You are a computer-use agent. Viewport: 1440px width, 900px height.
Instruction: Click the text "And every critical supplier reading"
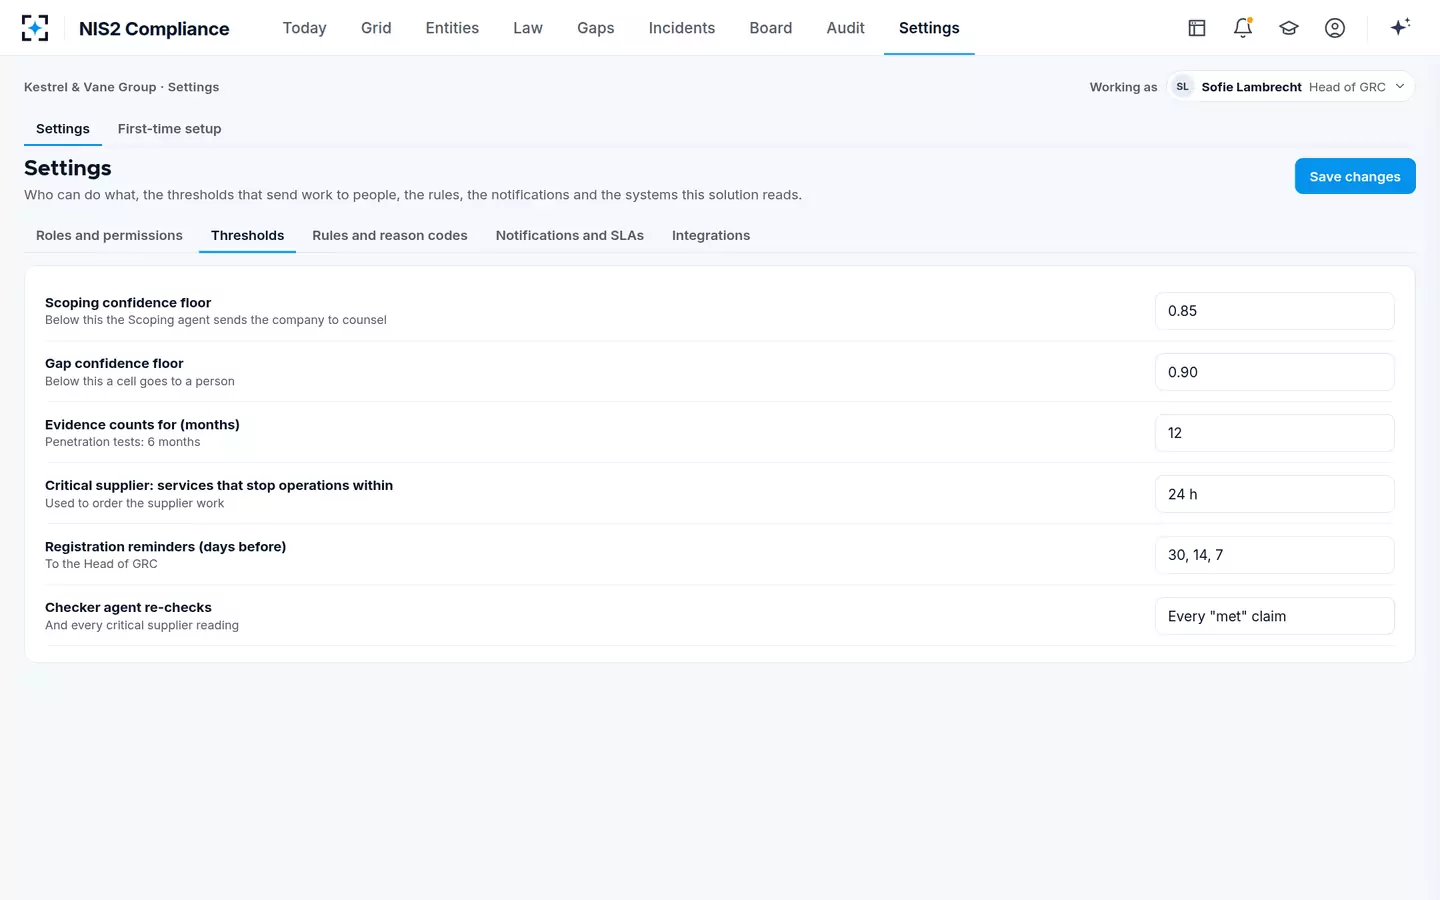coord(142,625)
